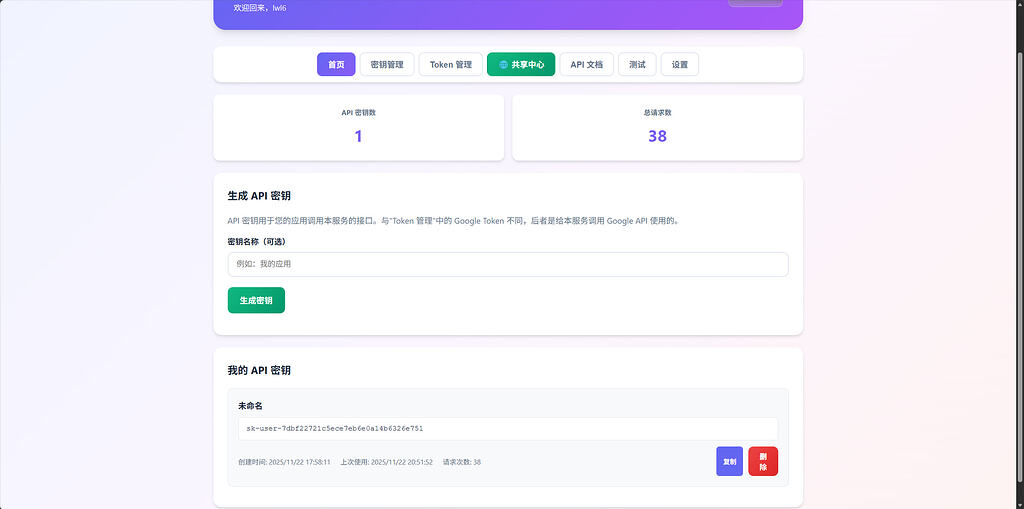This screenshot has height=509, width=1024.
Task: Open the Token 管理 tab
Action: tap(451, 65)
